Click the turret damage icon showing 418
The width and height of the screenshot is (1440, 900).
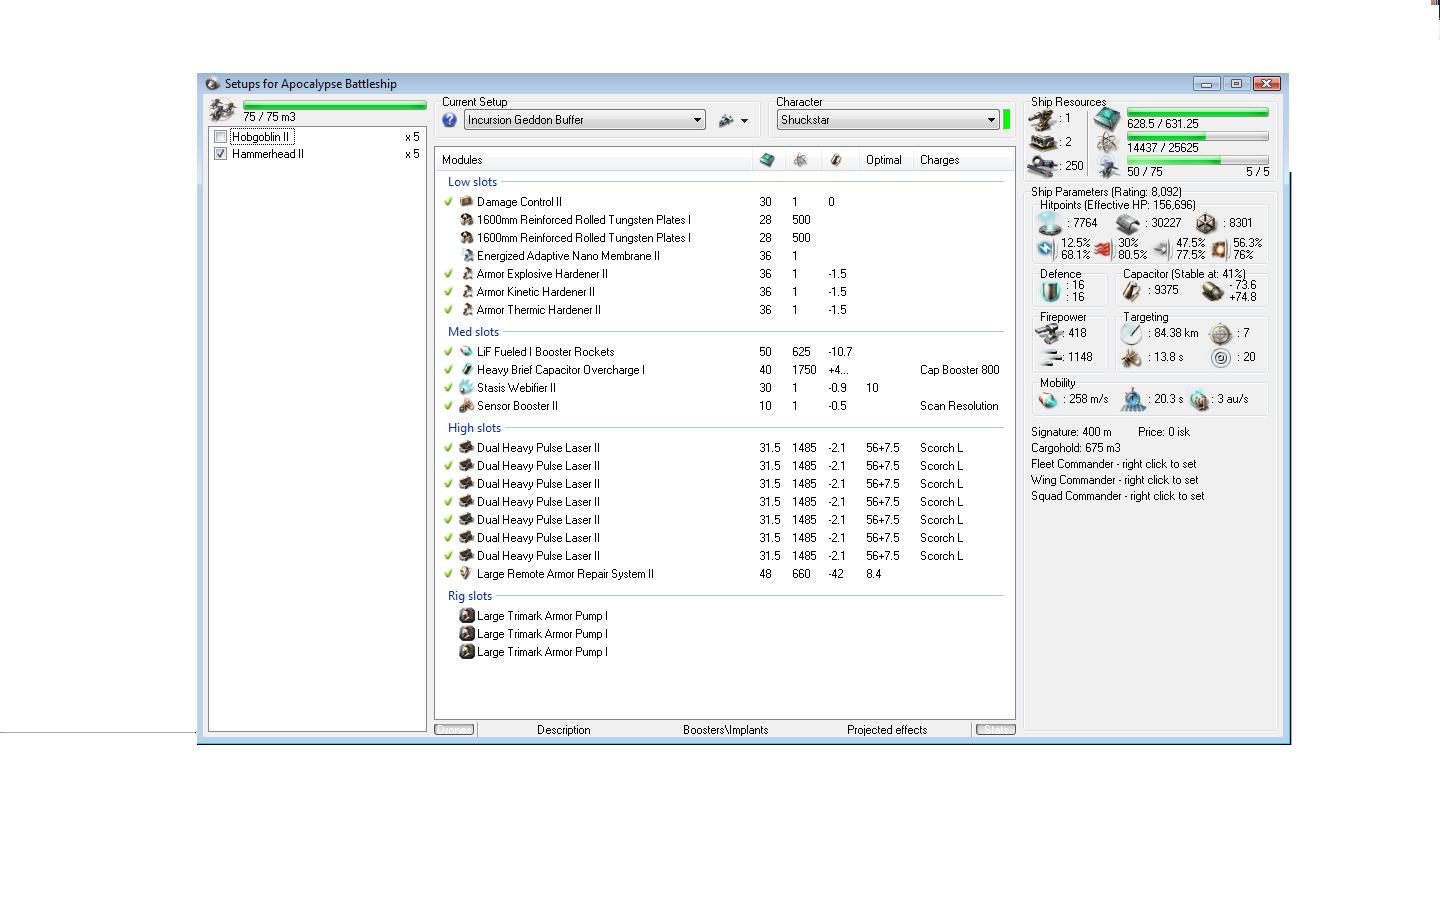[1048, 333]
